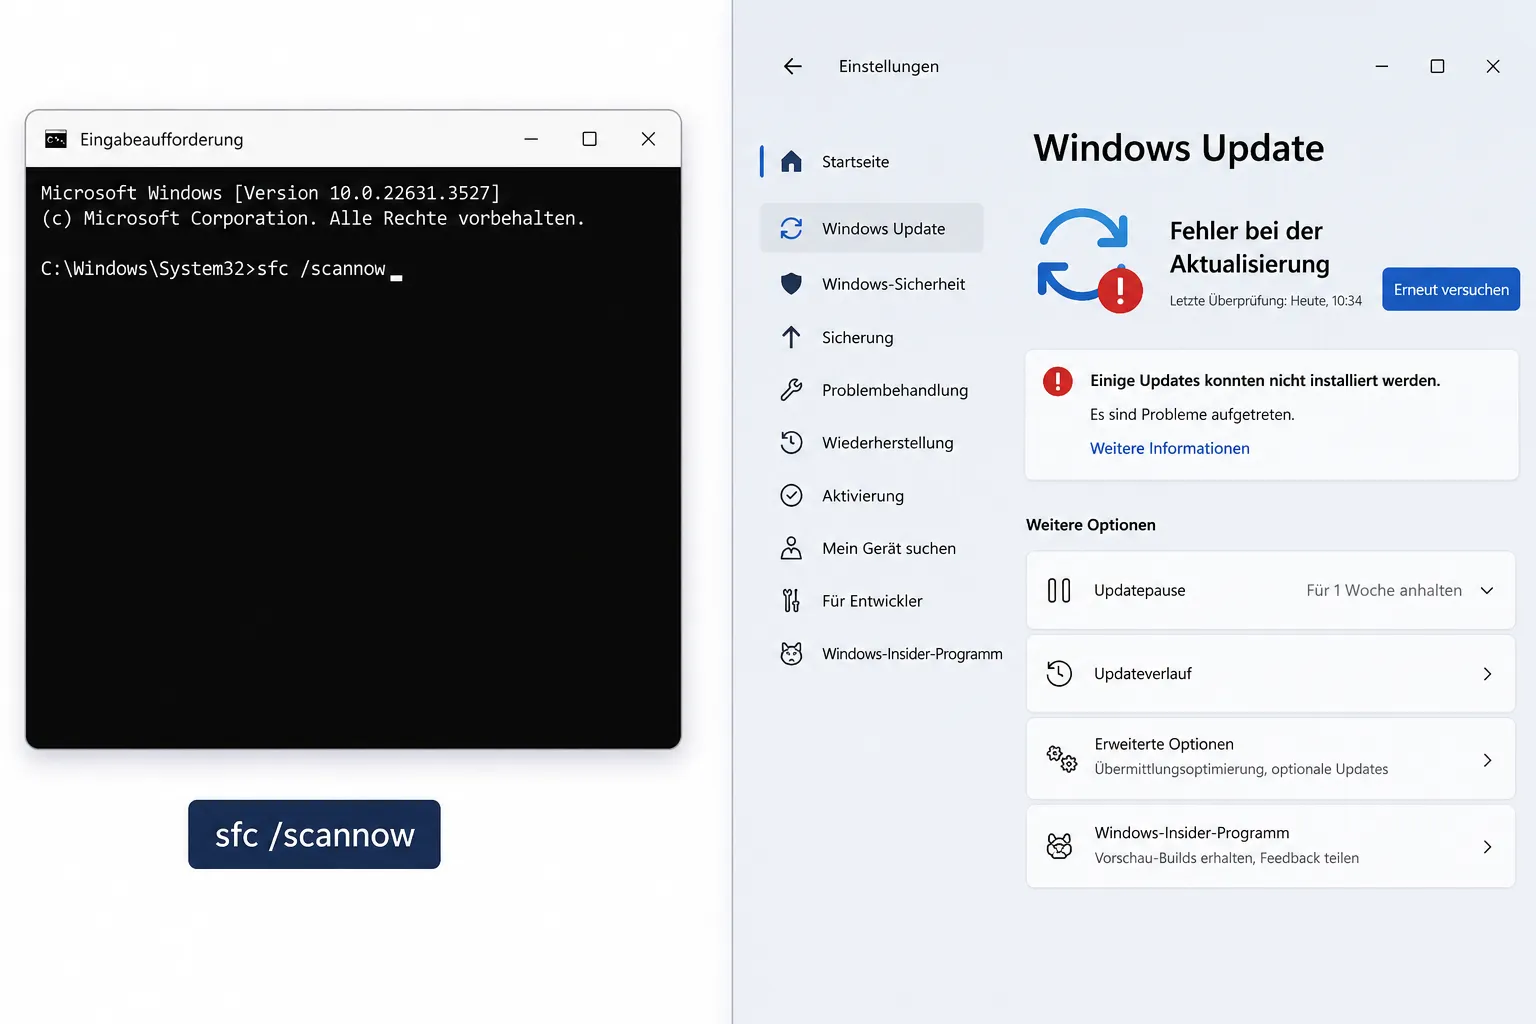The image size is (1536, 1024).
Task: Click the Es sind Probleme aufgetreten text
Action: point(1192,415)
